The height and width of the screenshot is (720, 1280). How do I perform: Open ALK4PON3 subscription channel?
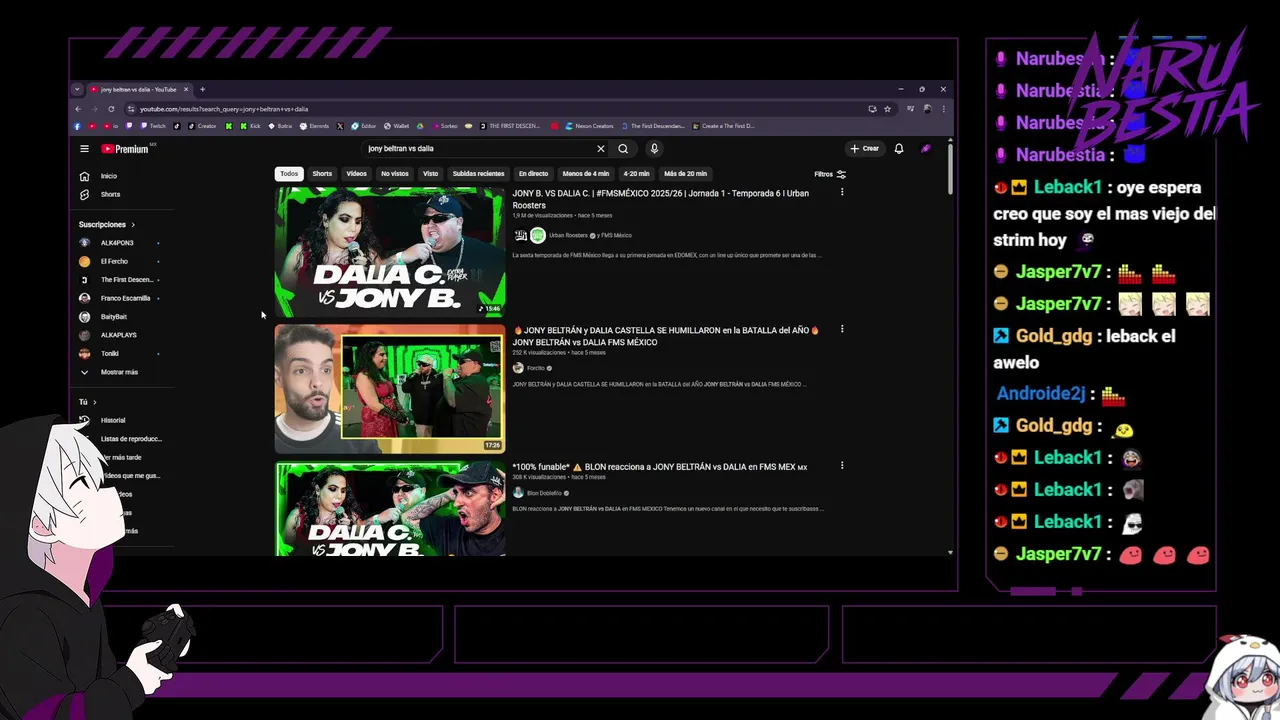point(117,243)
